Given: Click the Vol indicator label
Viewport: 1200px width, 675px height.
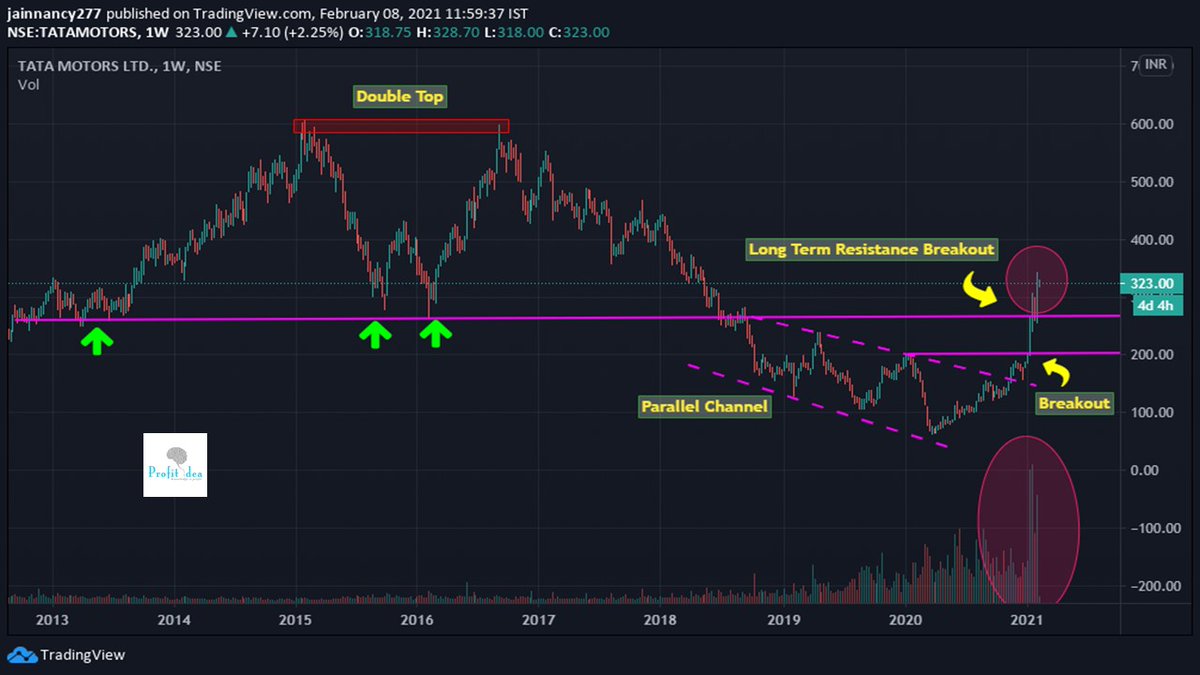Looking at the screenshot, I should click(x=28, y=86).
